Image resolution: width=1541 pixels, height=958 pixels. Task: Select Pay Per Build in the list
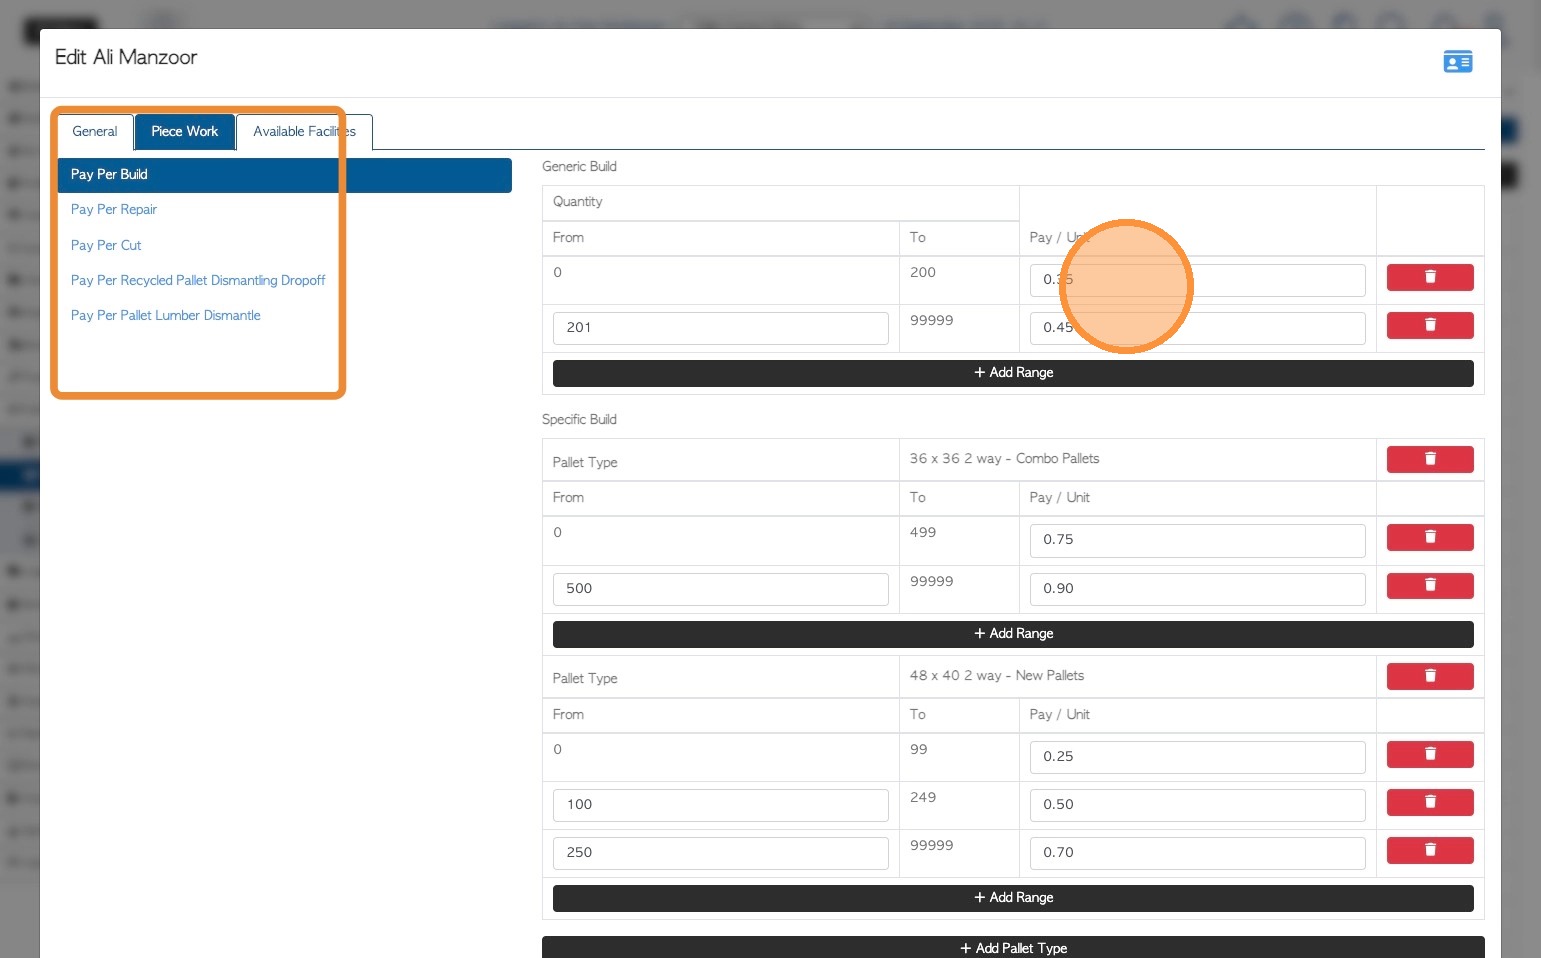click(x=285, y=175)
